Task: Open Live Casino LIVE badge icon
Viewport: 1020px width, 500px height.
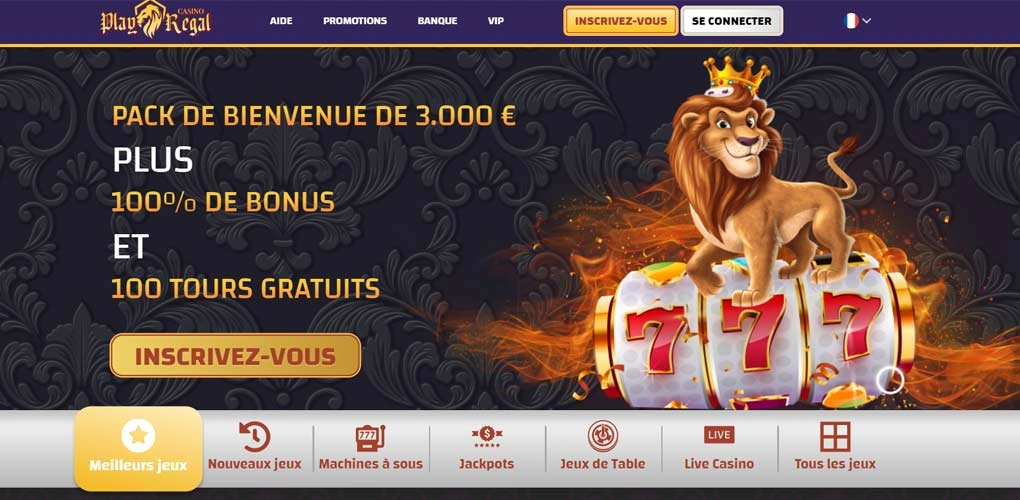Action: [x=719, y=435]
